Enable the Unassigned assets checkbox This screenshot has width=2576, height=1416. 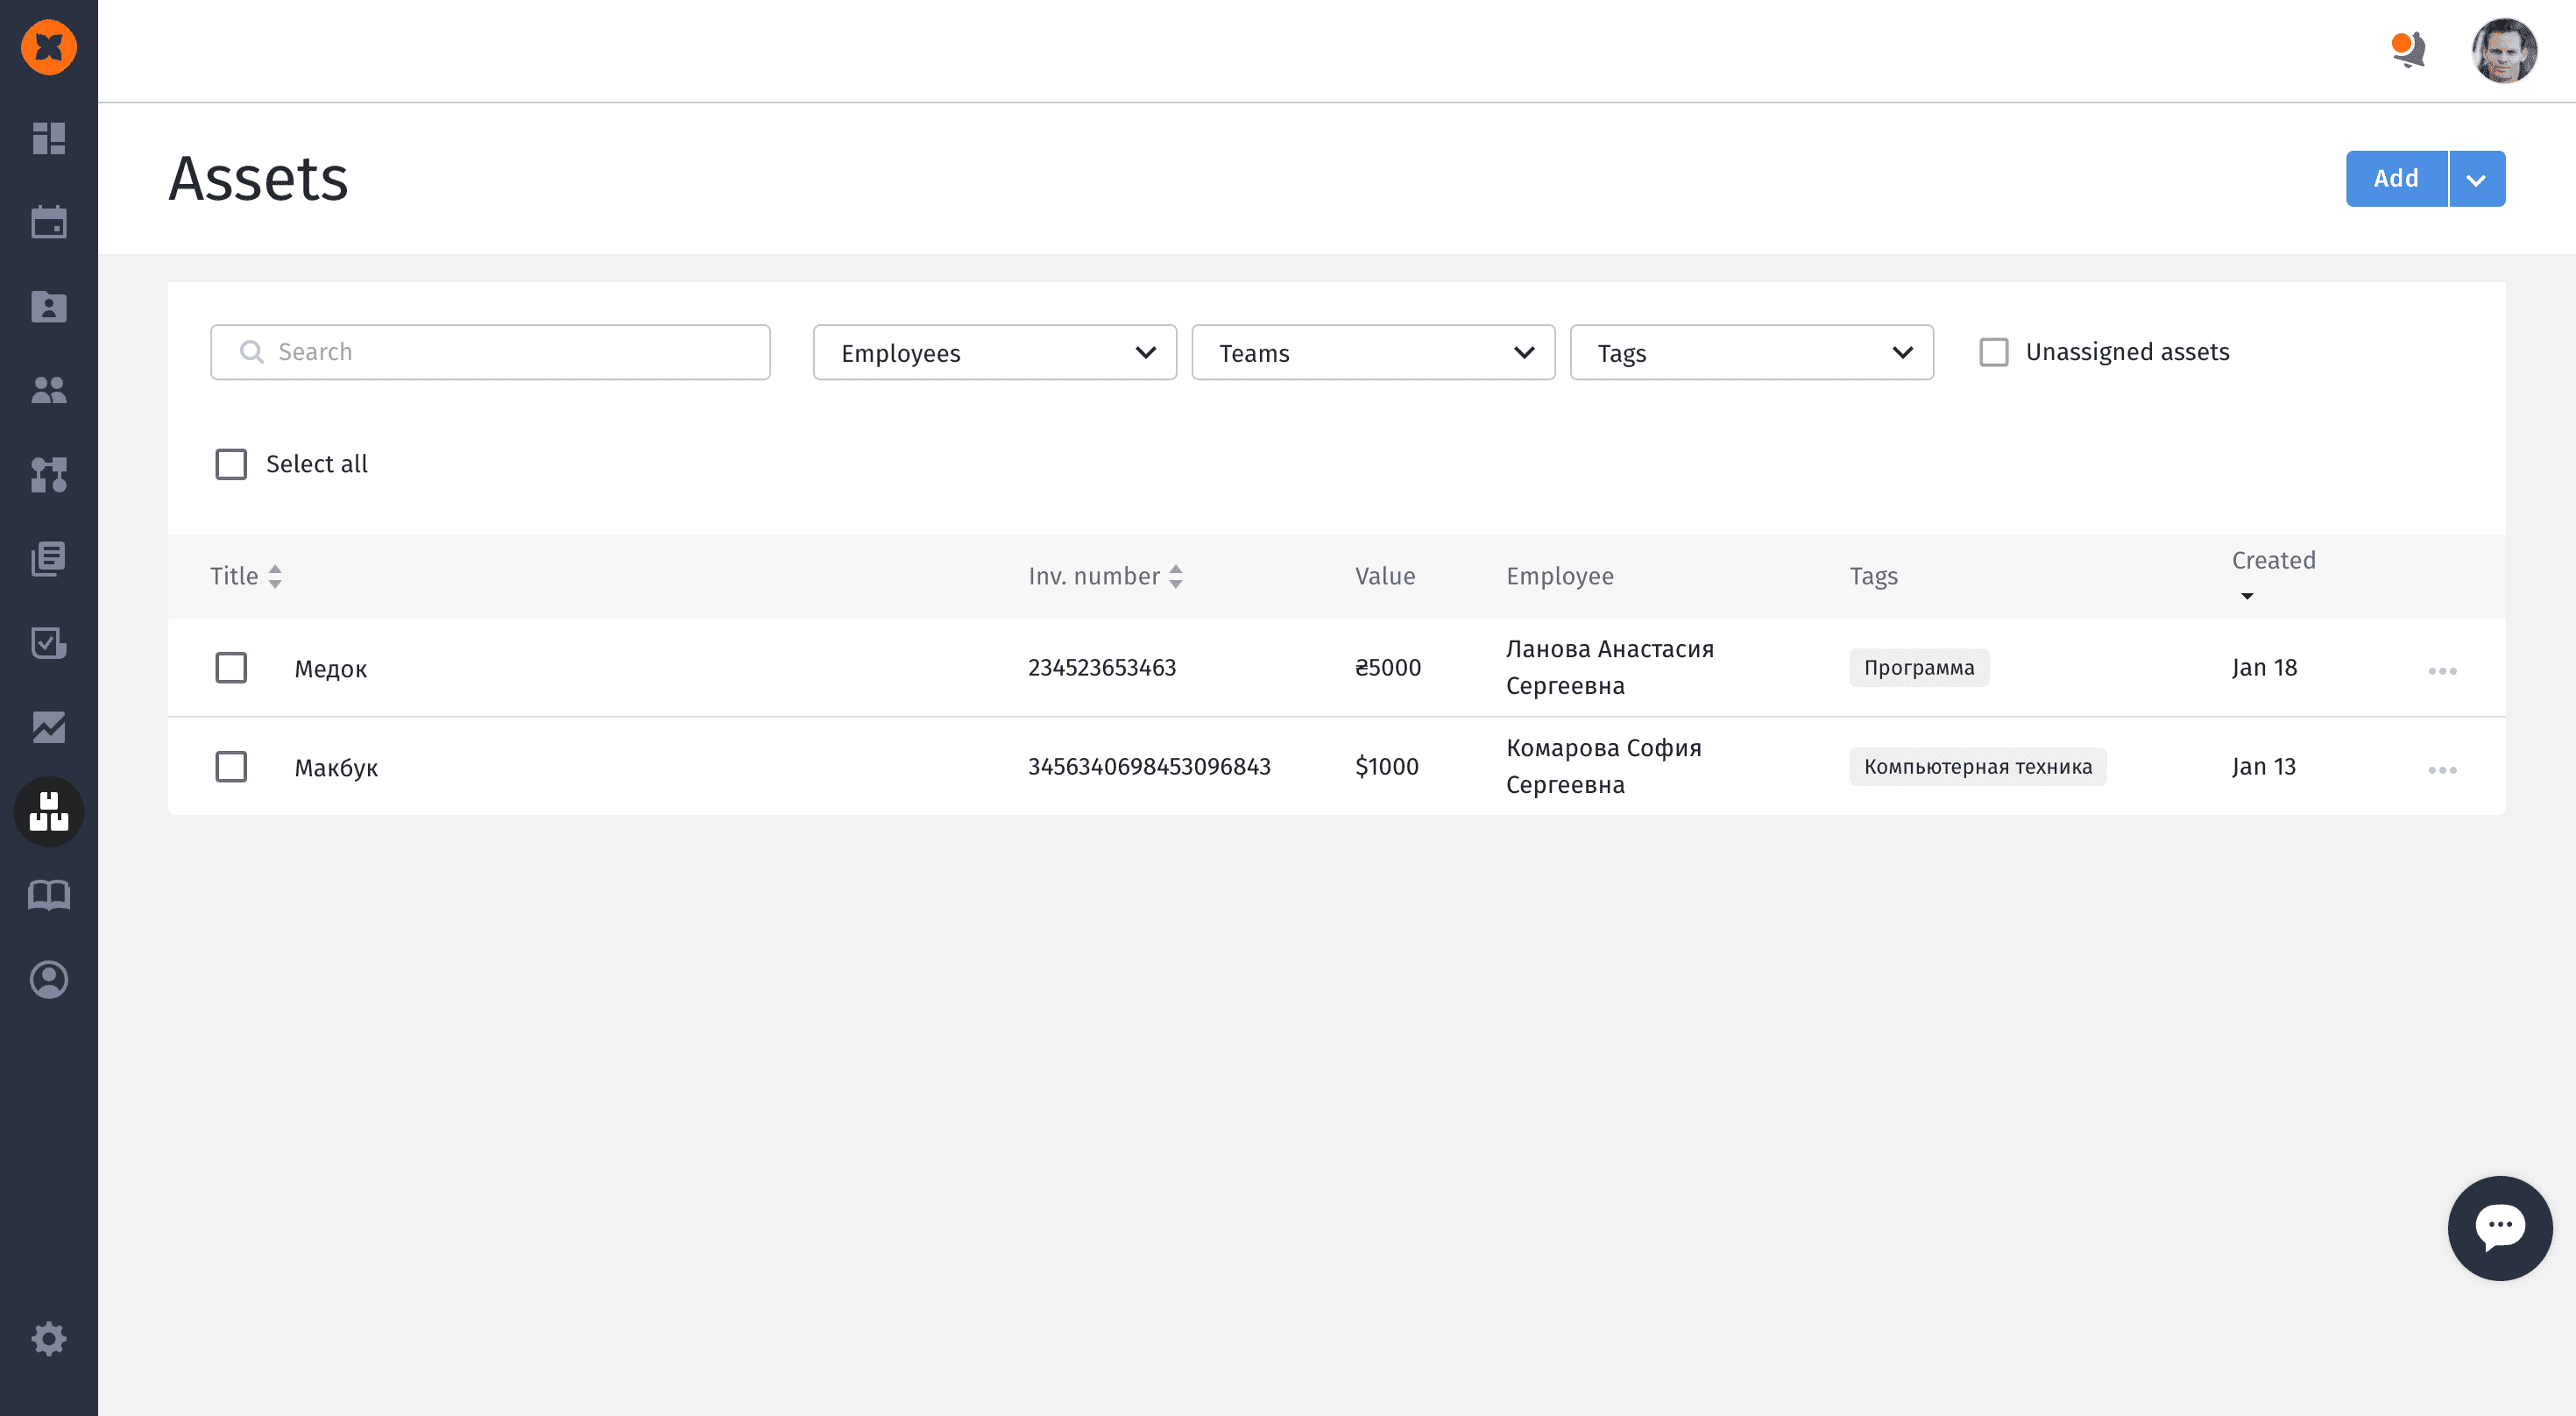click(x=1993, y=352)
